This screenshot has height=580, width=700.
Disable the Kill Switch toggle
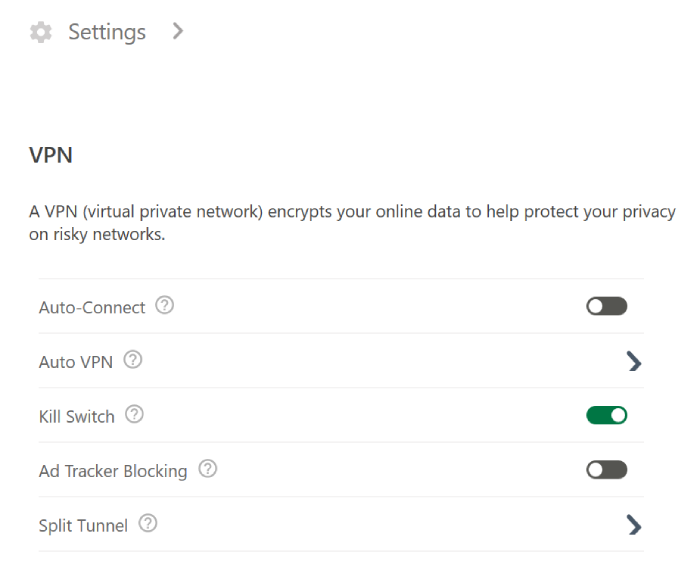tap(606, 415)
